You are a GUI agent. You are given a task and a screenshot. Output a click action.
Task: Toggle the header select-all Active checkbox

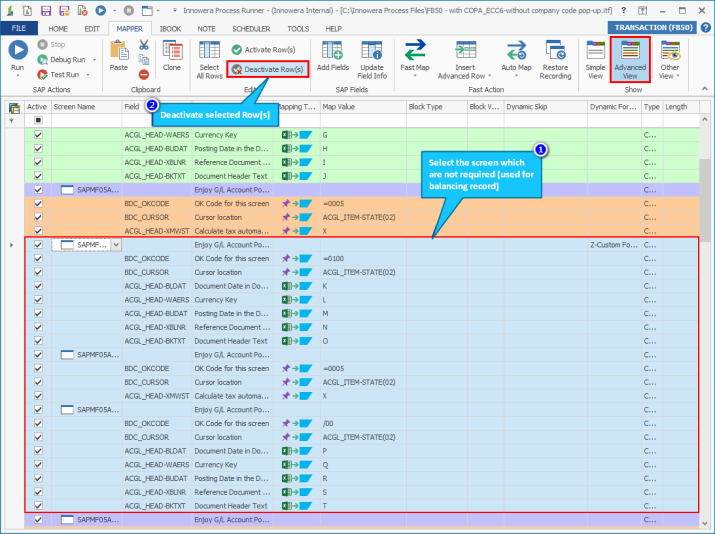tap(38, 120)
